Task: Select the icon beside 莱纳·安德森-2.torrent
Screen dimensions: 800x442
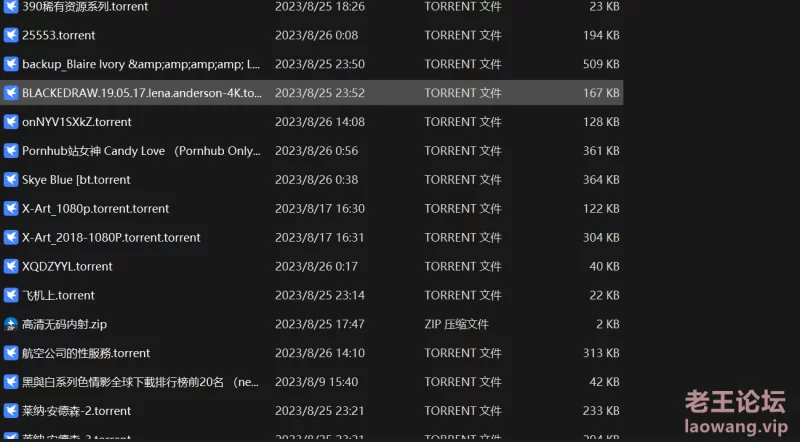Action: coord(11,411)
